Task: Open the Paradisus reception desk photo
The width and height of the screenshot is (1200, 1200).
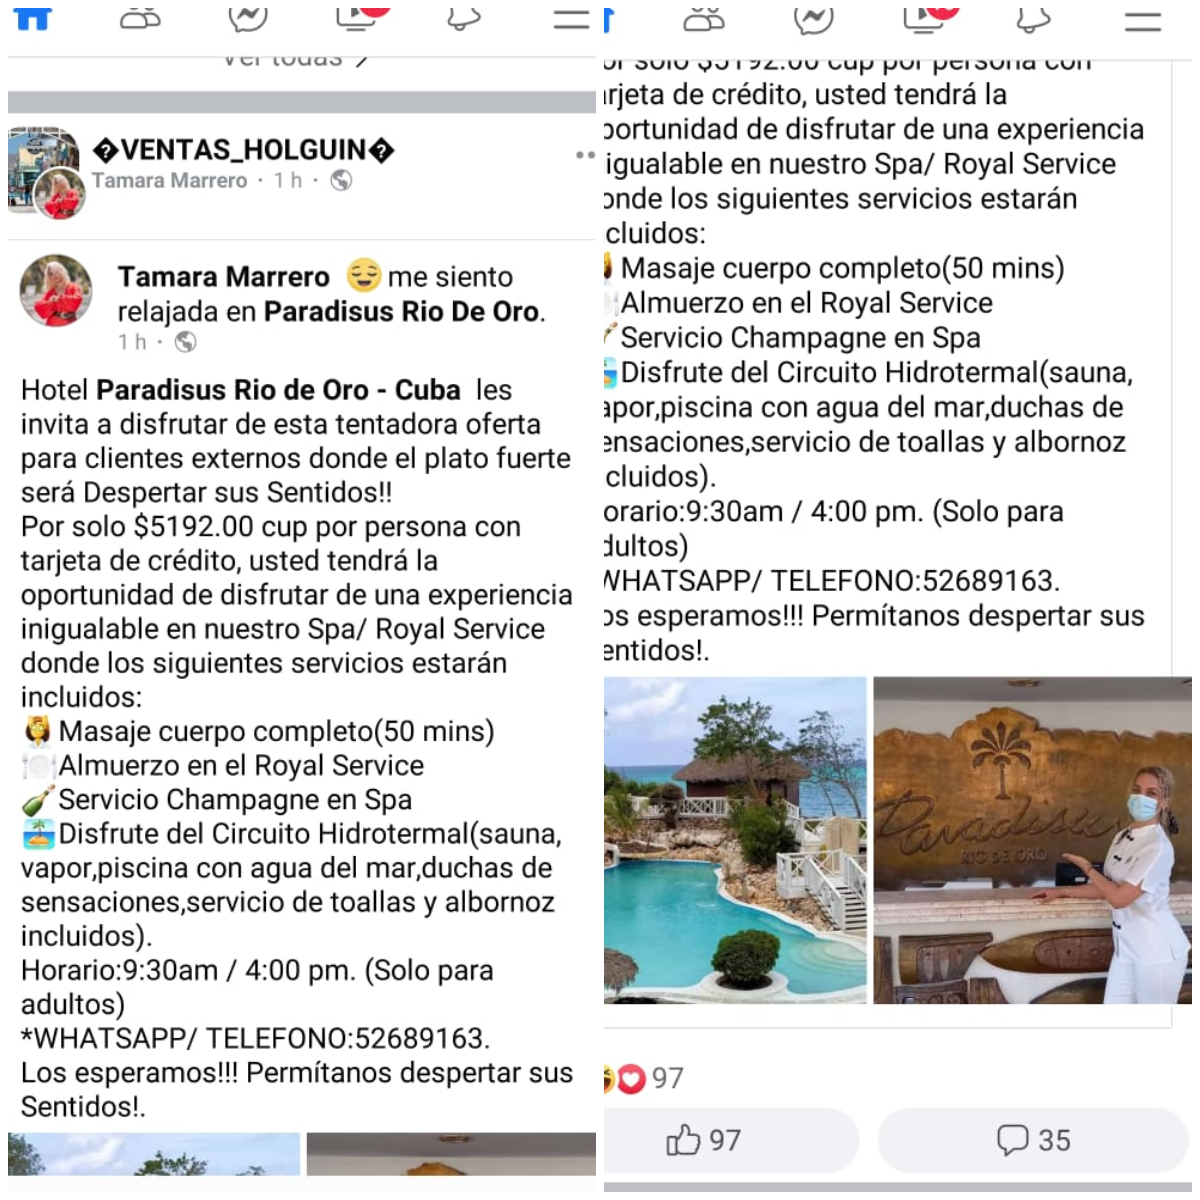Action: pyautogui.click(x=1032, y=840)
